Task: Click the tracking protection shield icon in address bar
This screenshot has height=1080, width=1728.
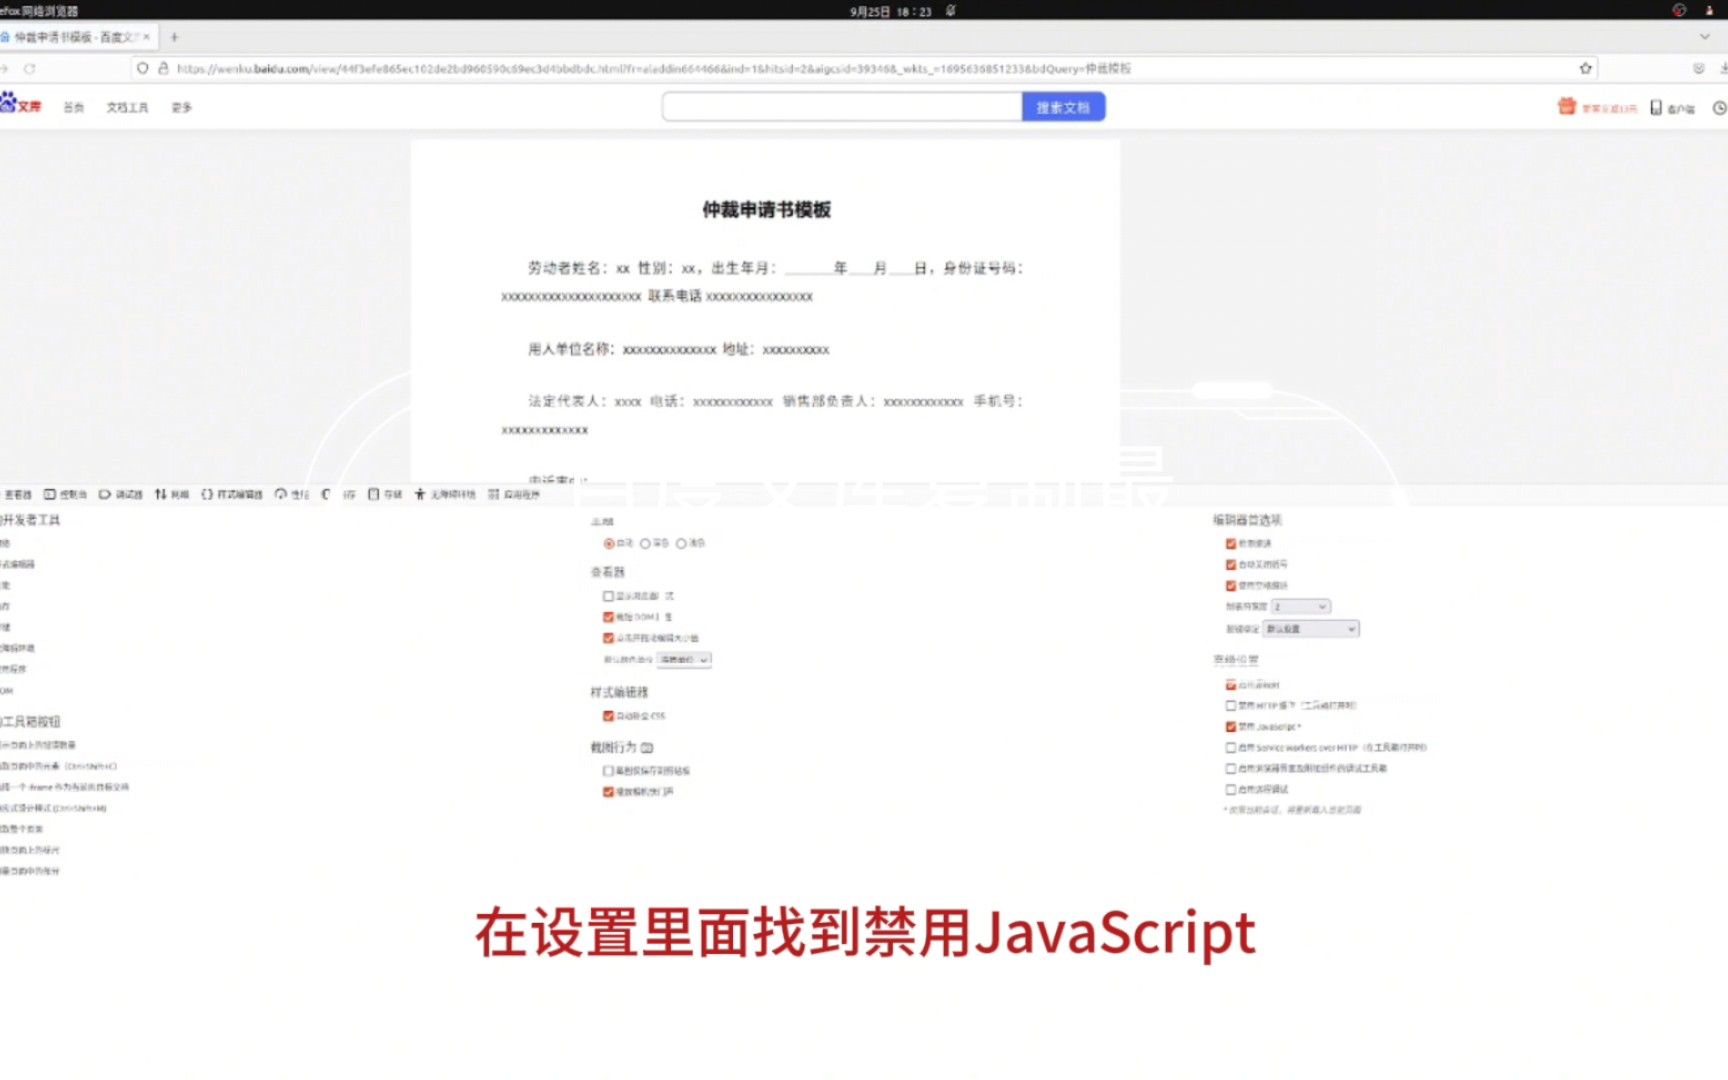Action: coord(143,68)
